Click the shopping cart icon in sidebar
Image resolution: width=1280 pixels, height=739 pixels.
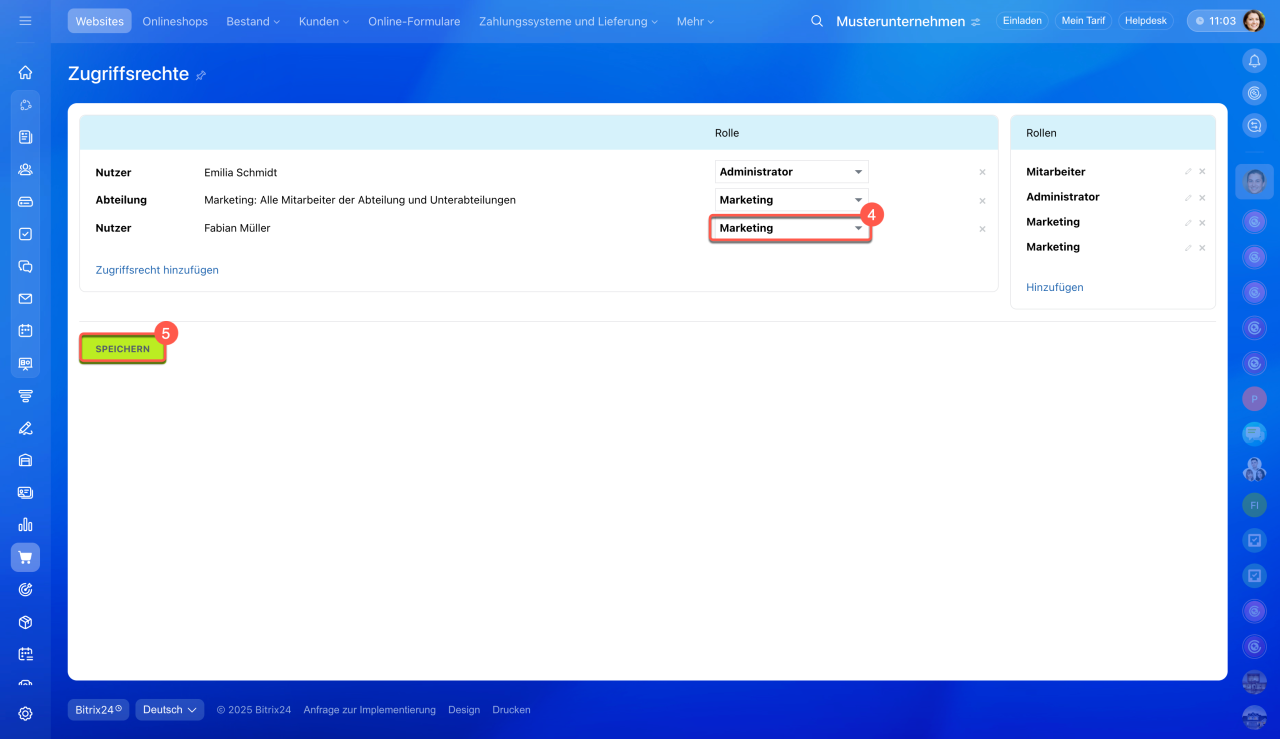25,557
